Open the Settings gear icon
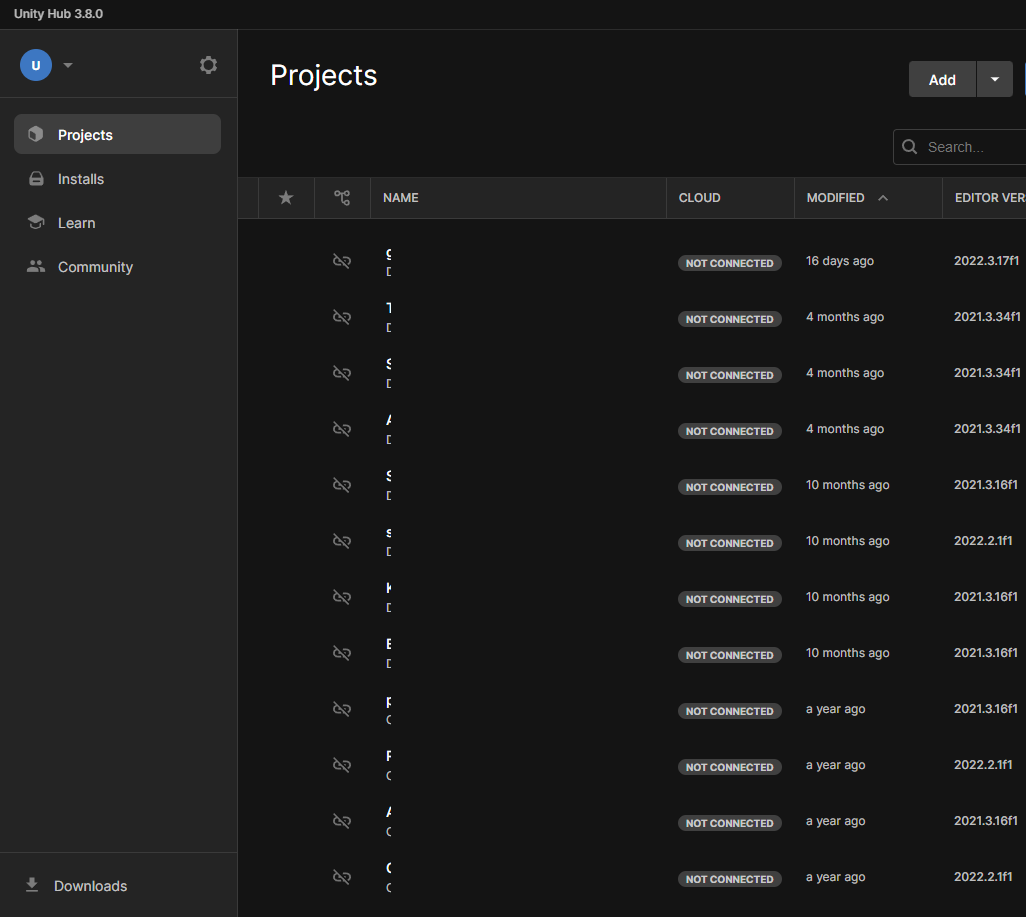The height and width of the screenshot is (917, 1026). pyautogui.click(x=208, y=65)
